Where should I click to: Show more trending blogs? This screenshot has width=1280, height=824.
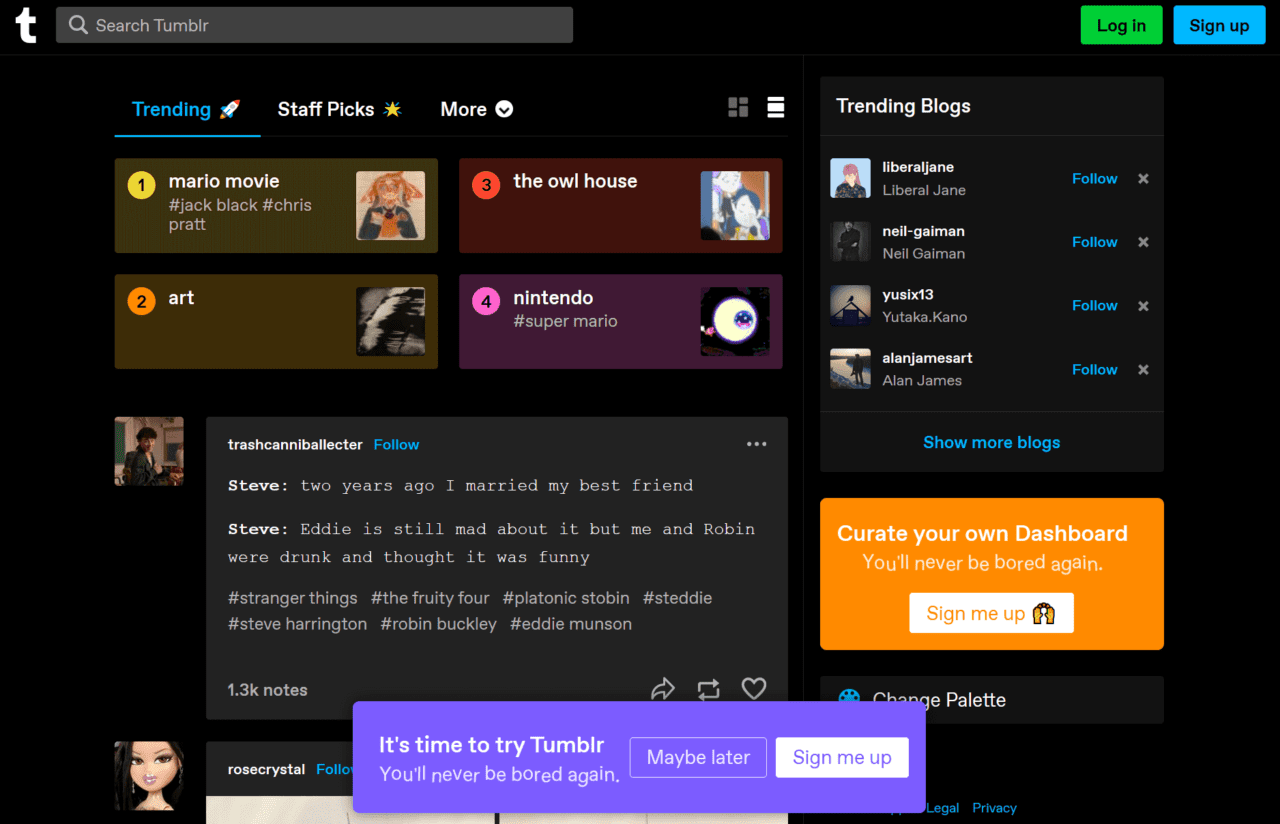click(x=991, y=442)
